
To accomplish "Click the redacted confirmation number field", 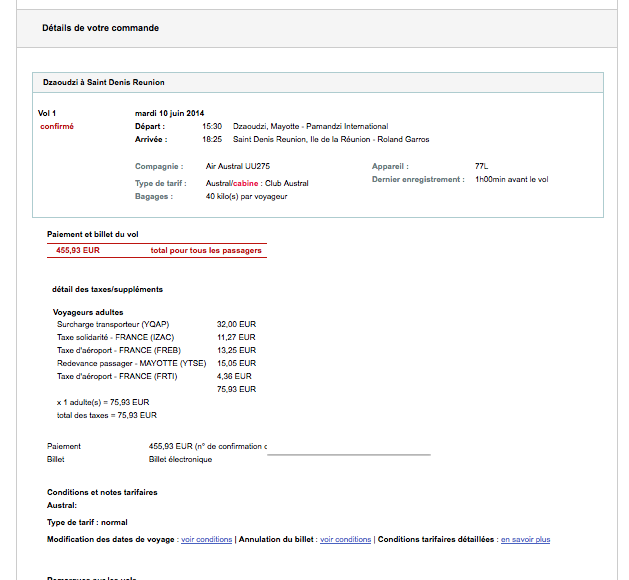I will 348,446.
